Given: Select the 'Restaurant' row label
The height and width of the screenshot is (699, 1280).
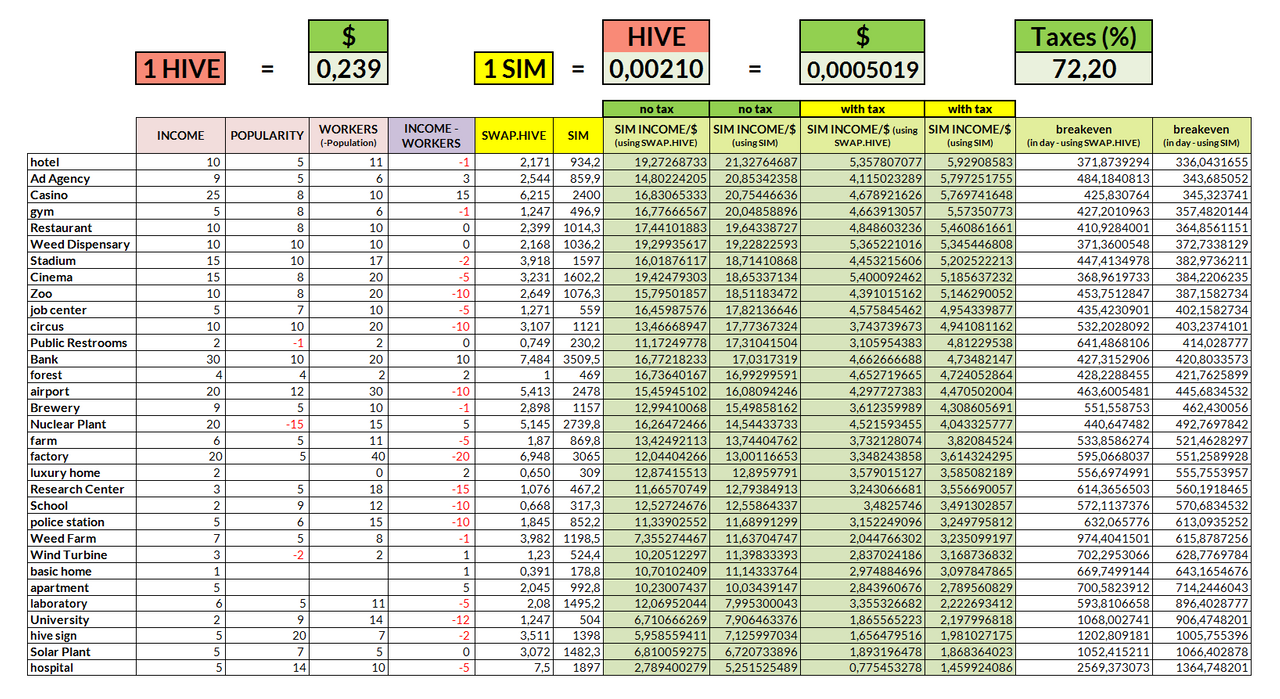Looking at the screenshot, I should pyautogui.click(x=82, y=227).
